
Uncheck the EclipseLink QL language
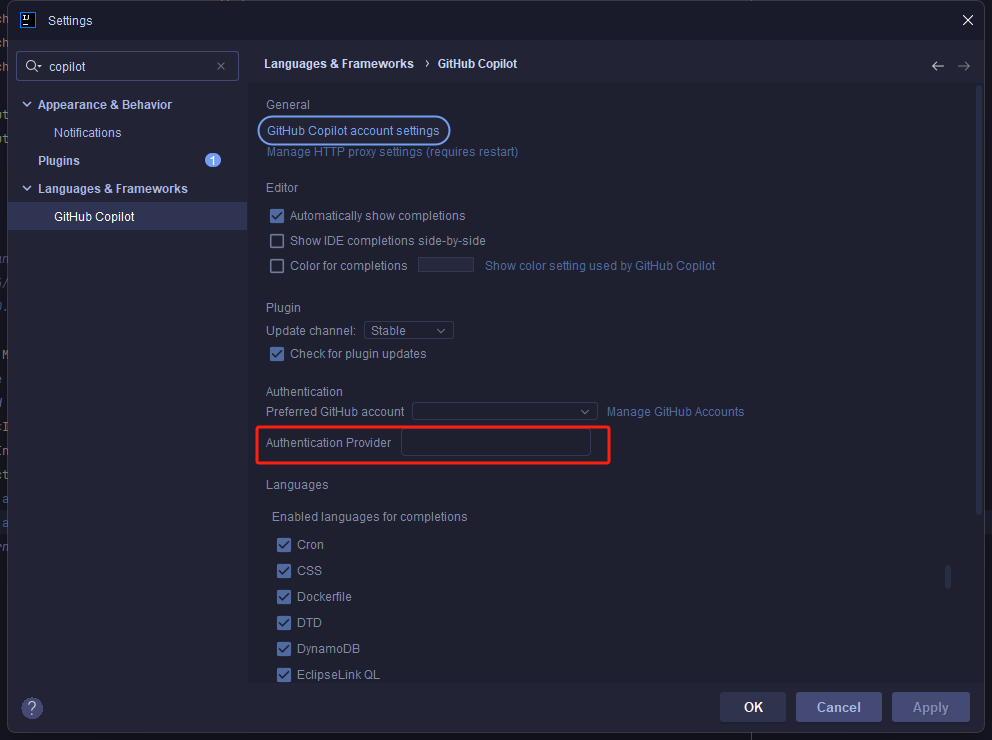[284, 675]
